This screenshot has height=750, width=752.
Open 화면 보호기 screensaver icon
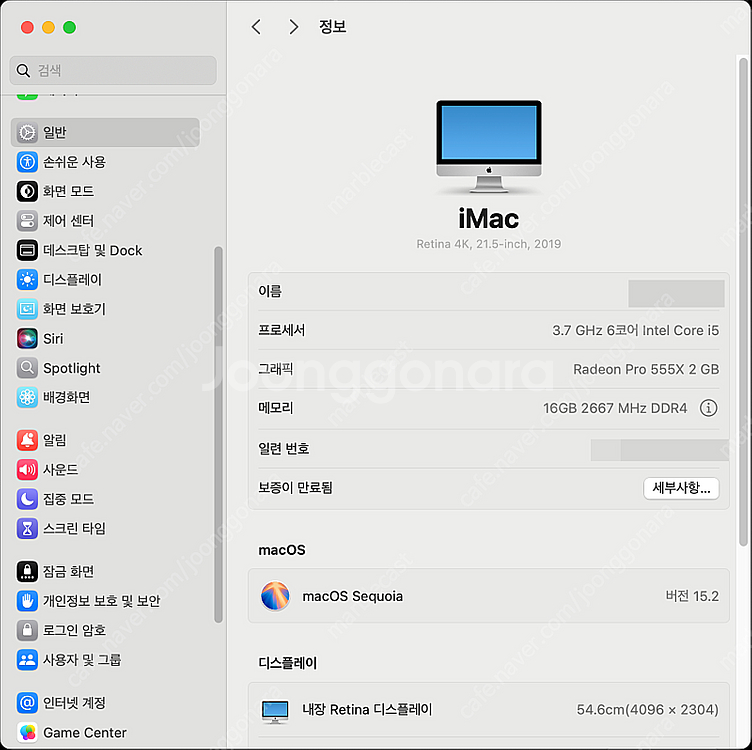(27, 309)
